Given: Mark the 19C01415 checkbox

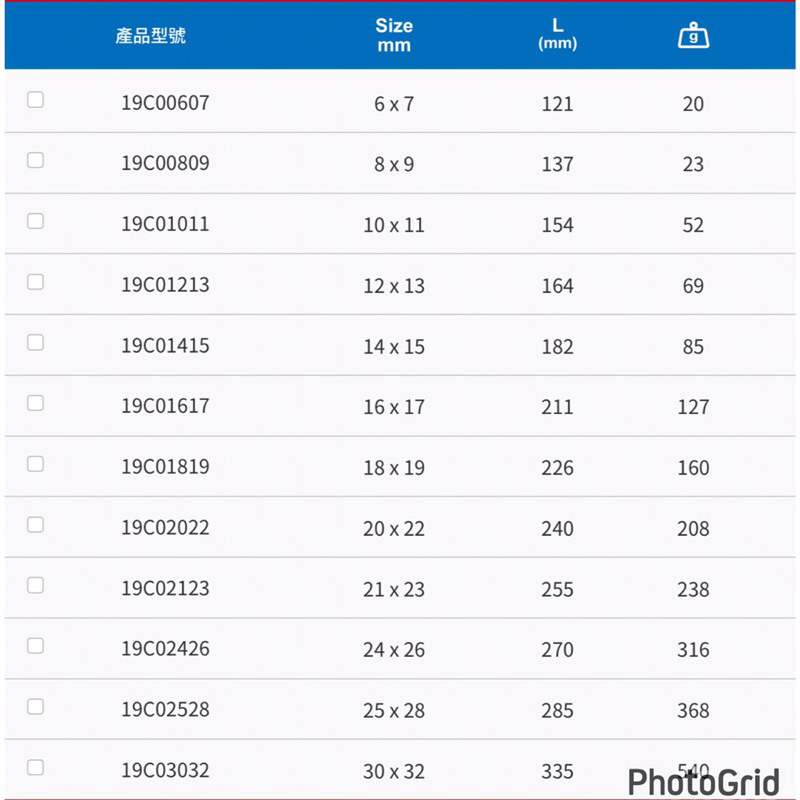Looking at the screenshot, I should pos(36,342).
